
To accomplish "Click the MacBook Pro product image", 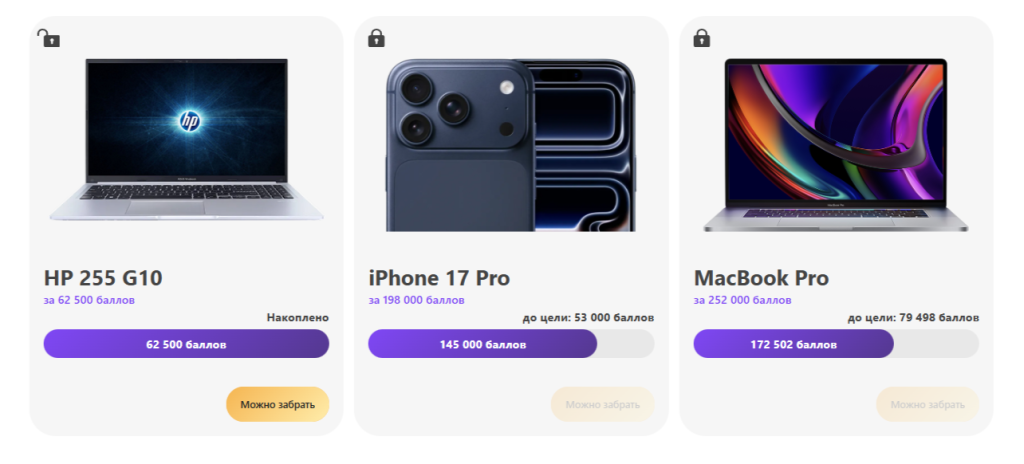I will pyautogui.click(x=835, y=145).
